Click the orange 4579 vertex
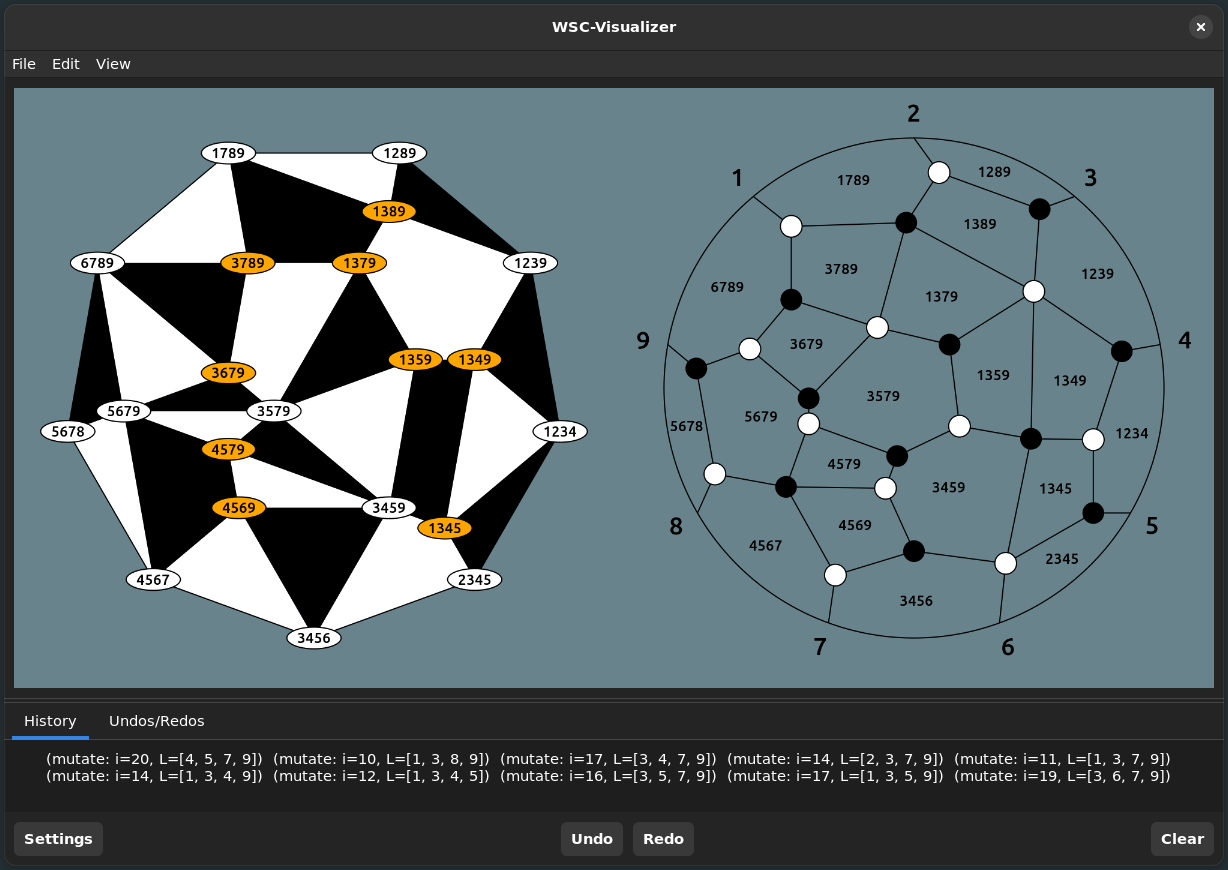The width and height of the screenshot is (1228, 870). point(228,449)
